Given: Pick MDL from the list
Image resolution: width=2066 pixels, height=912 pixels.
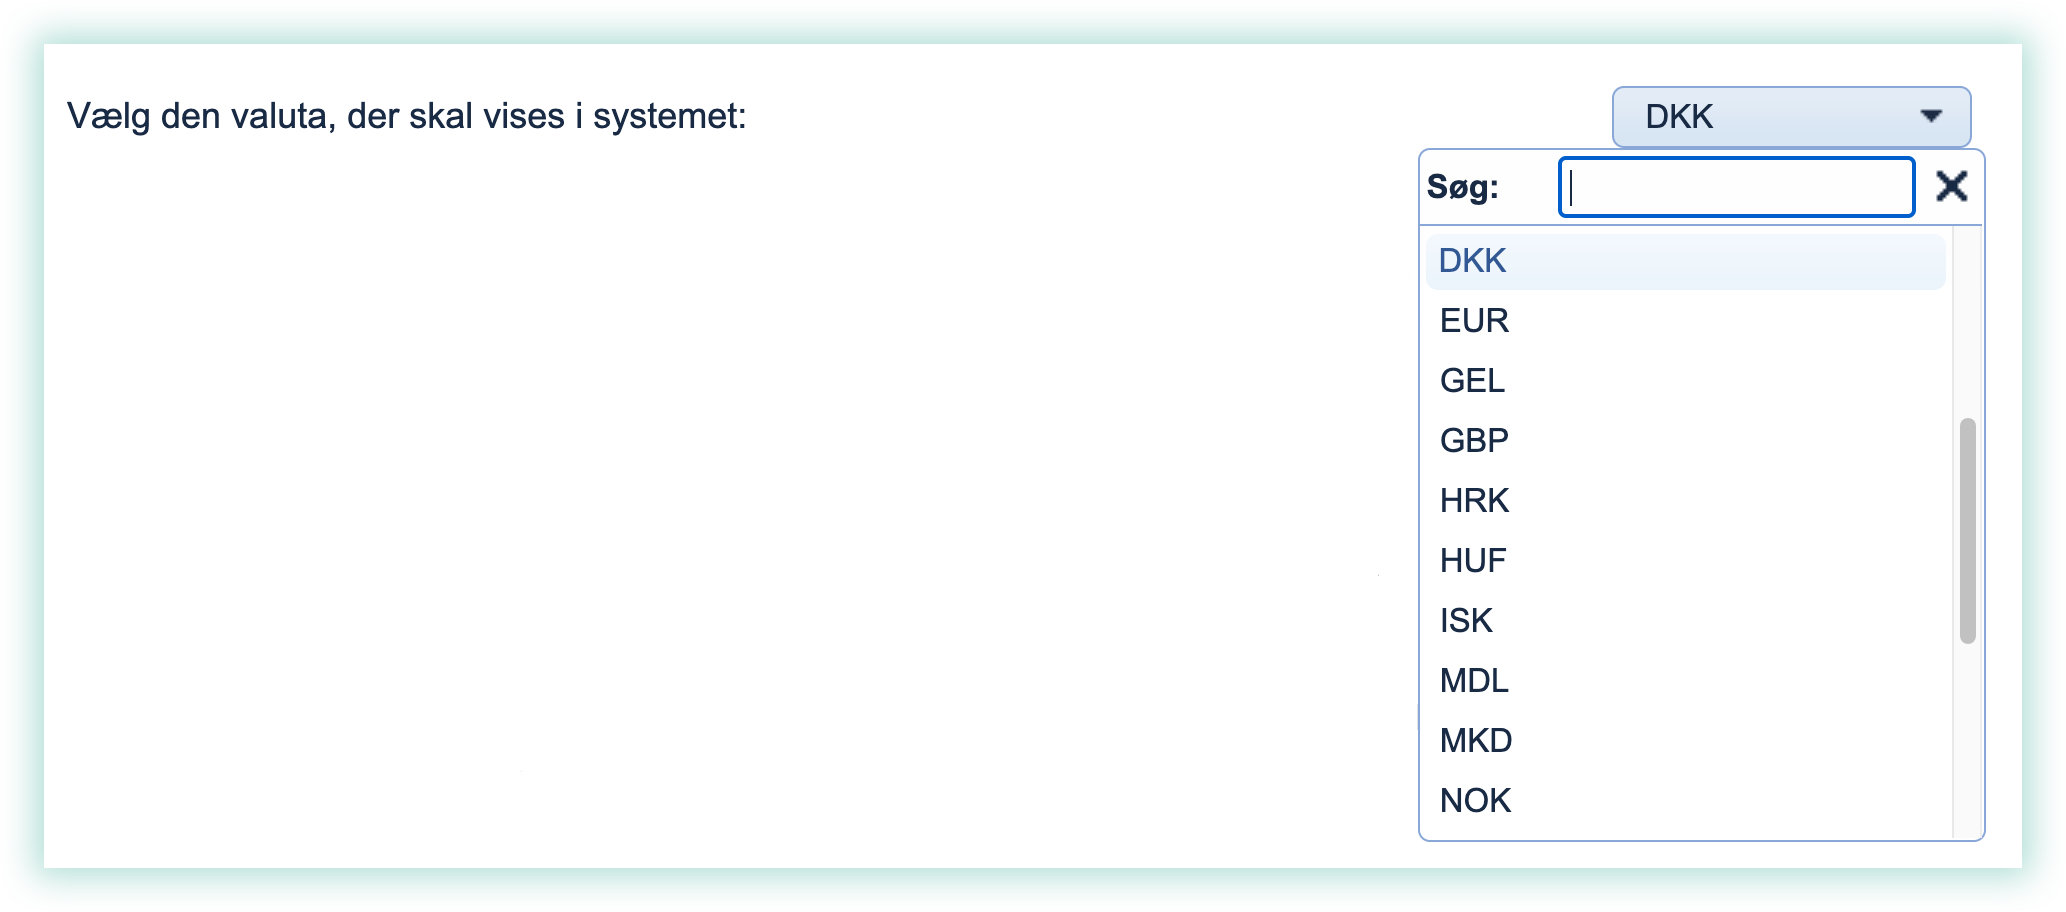Looking at the screenshot, I should click(x=1473, y=681).
